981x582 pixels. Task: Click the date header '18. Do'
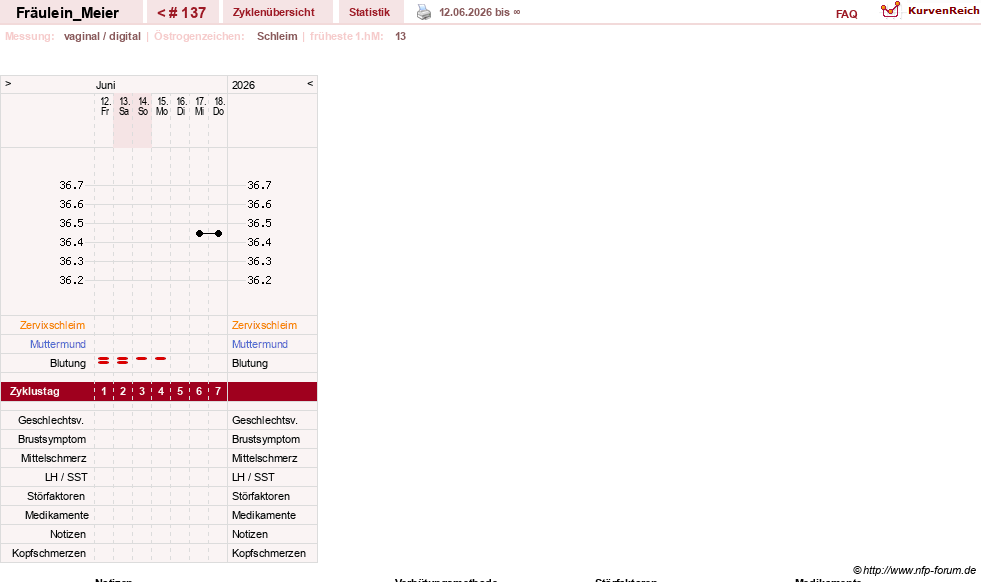(x=218, y=106)
